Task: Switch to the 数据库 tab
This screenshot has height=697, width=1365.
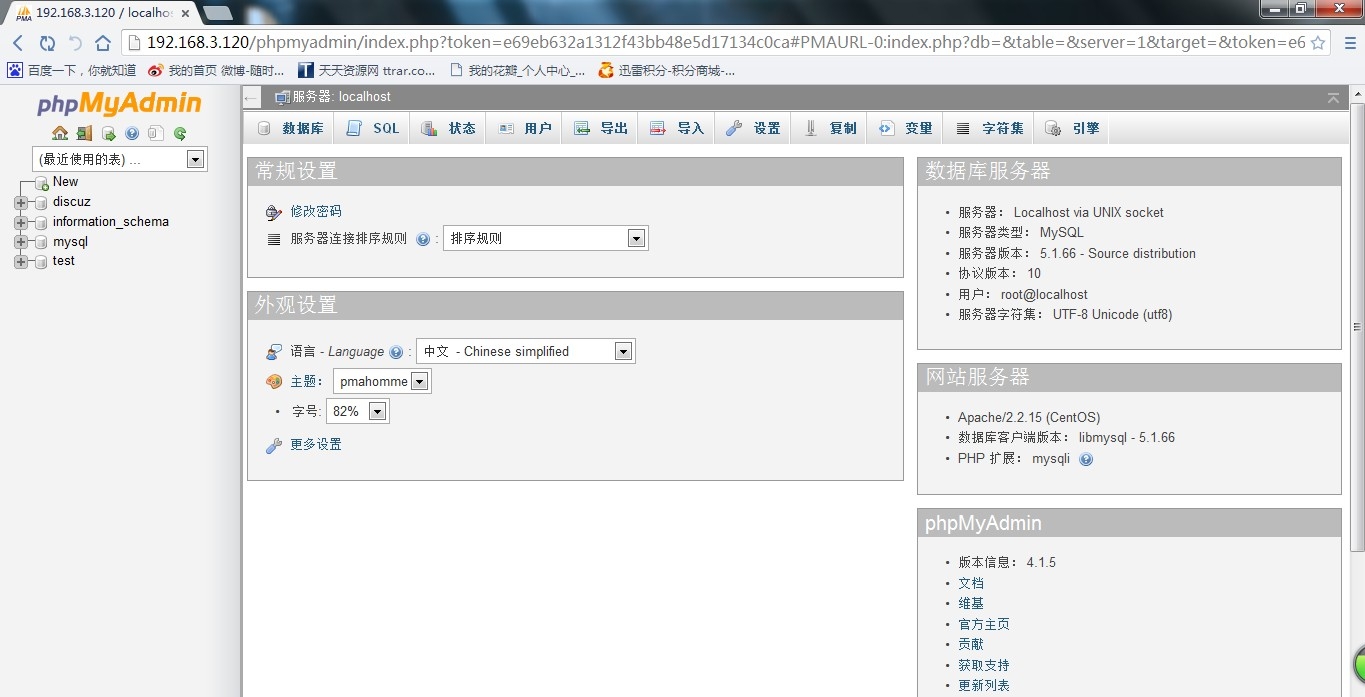Action: [x=291, y=128]
